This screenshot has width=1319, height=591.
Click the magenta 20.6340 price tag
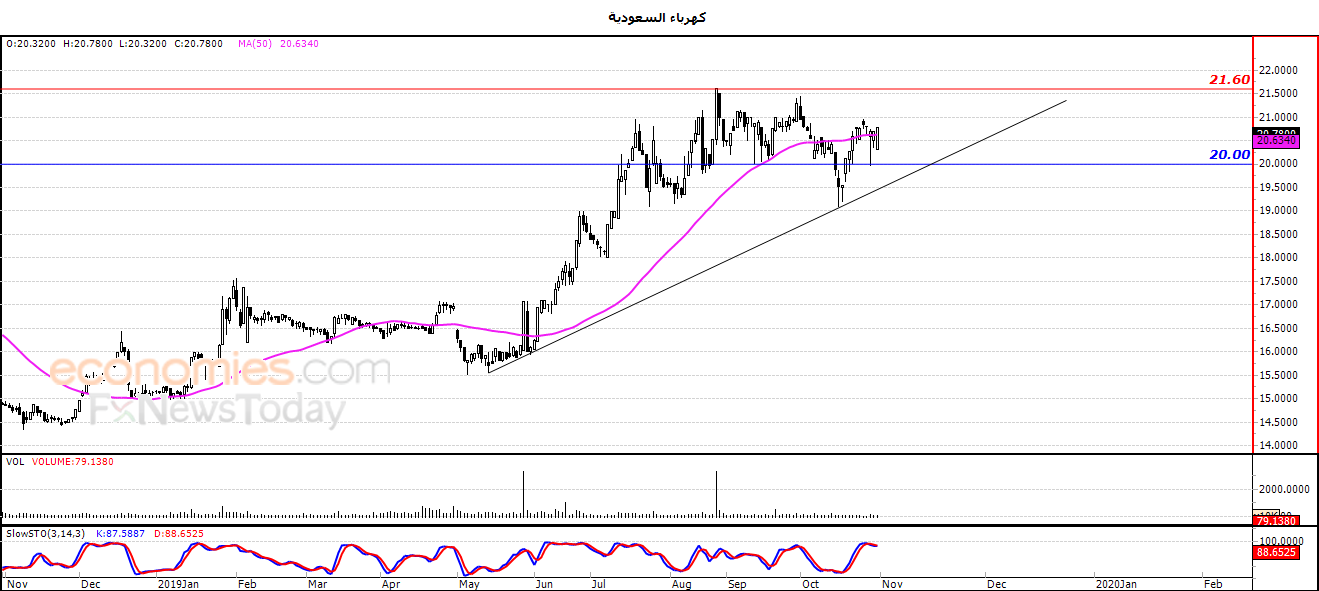[x=1276, y=141]
